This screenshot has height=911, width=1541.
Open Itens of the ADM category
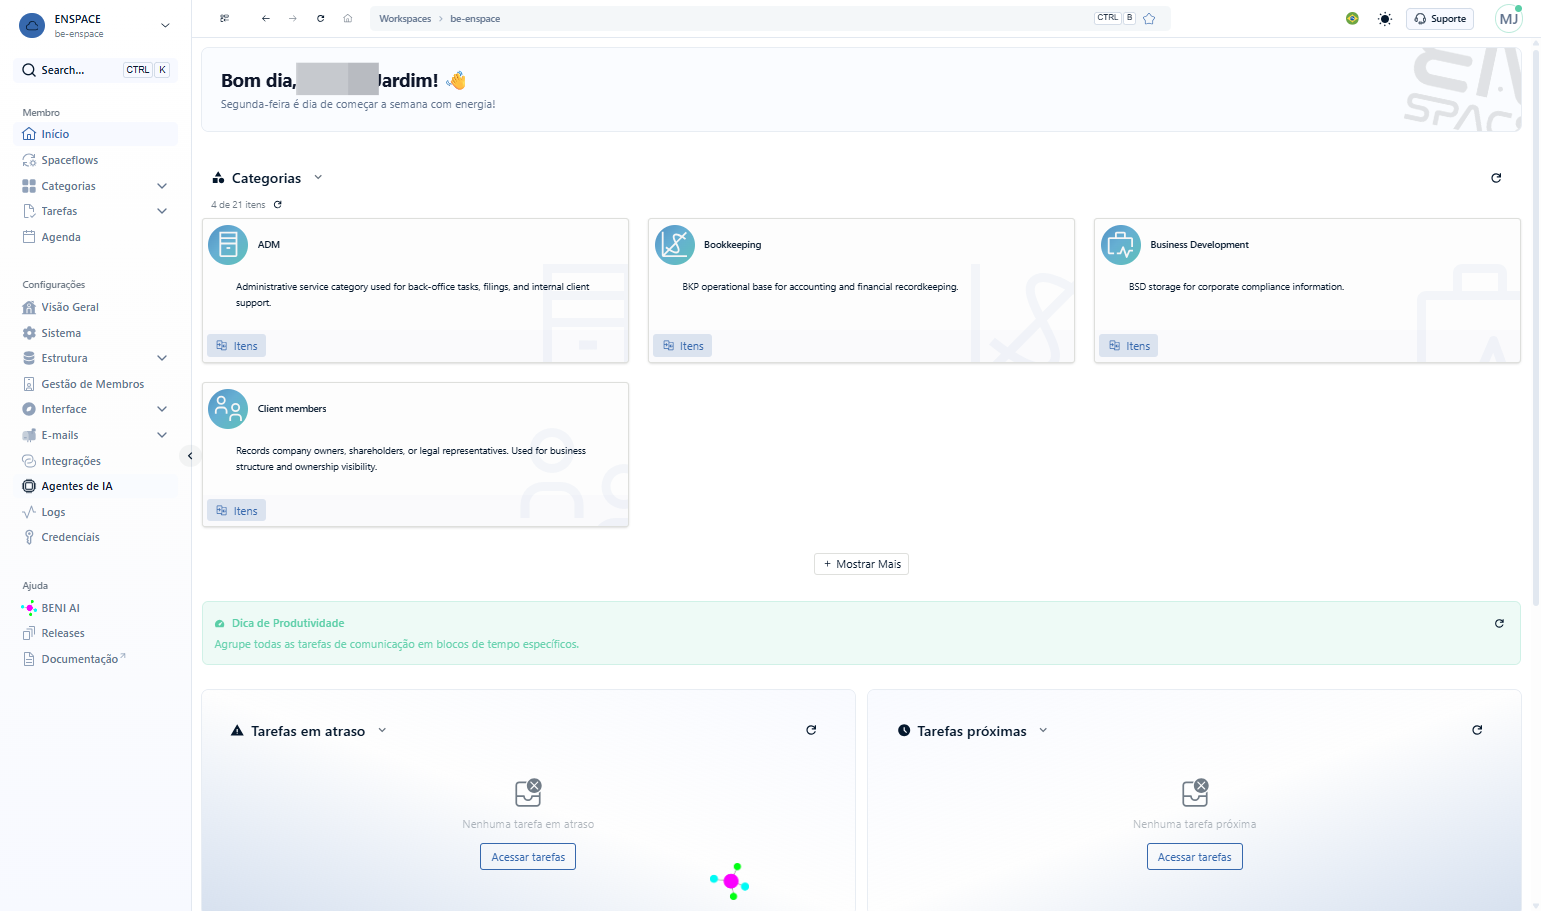click(x=237, y=346)
